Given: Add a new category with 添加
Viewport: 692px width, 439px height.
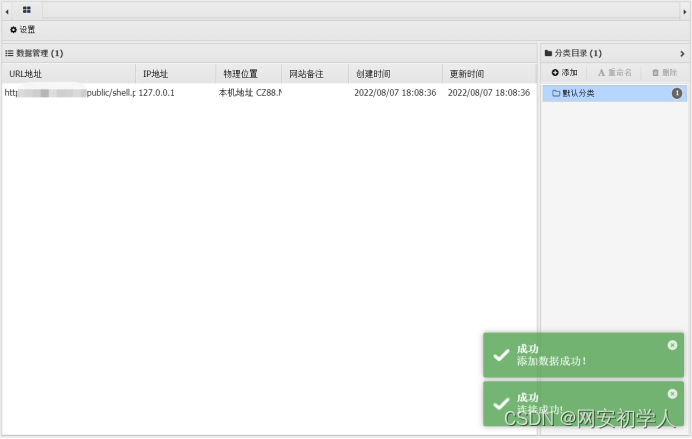Looking at the screenshot, I should [564, 72].
